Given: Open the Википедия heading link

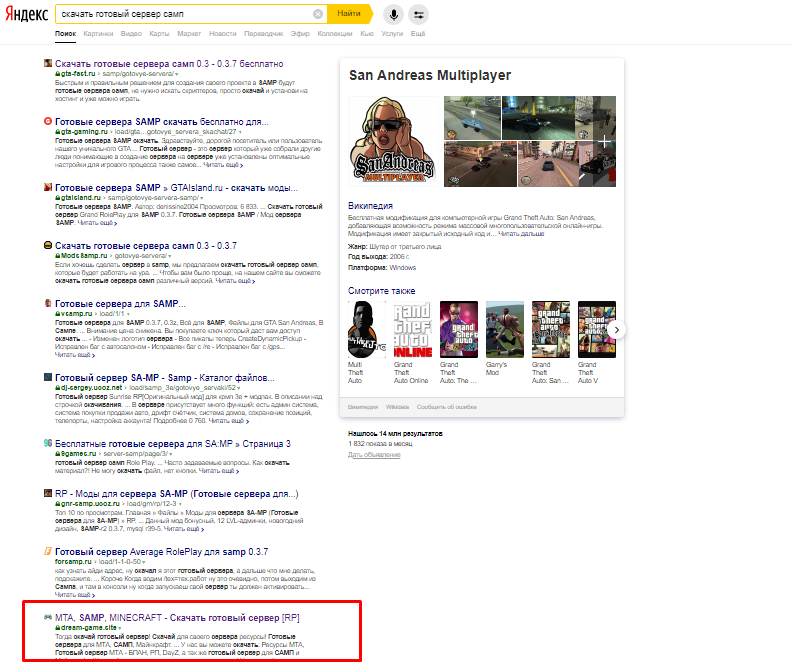Looking at the screenshot, I should coord(370,206).
